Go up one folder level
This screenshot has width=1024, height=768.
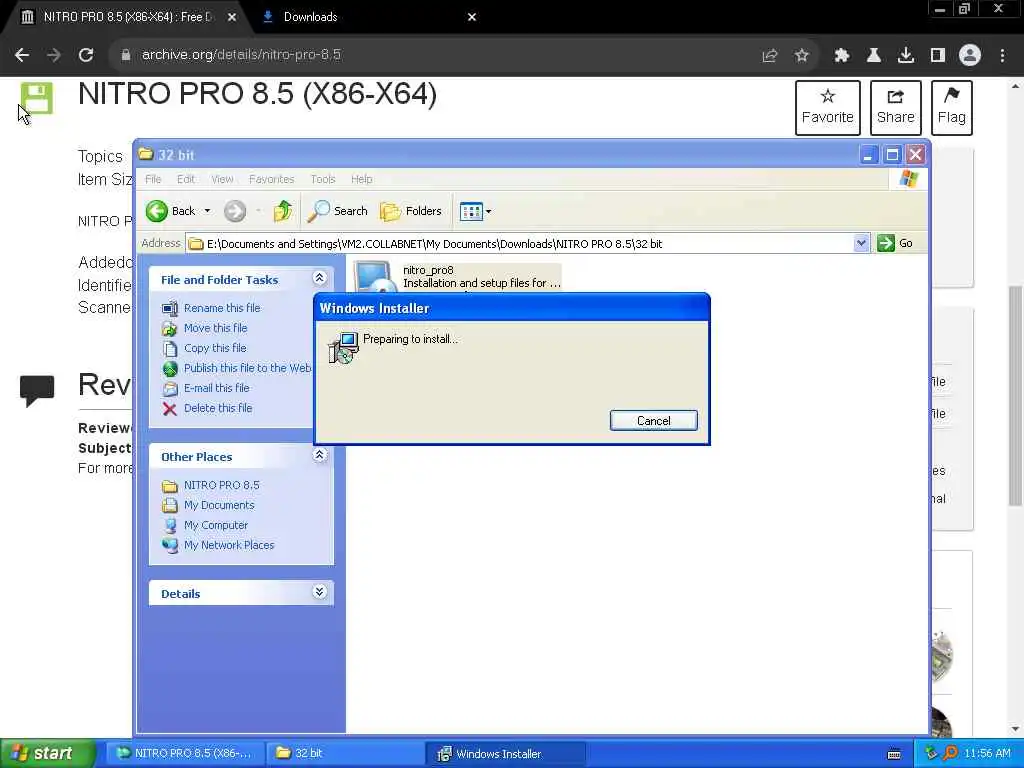click(283, 211)
